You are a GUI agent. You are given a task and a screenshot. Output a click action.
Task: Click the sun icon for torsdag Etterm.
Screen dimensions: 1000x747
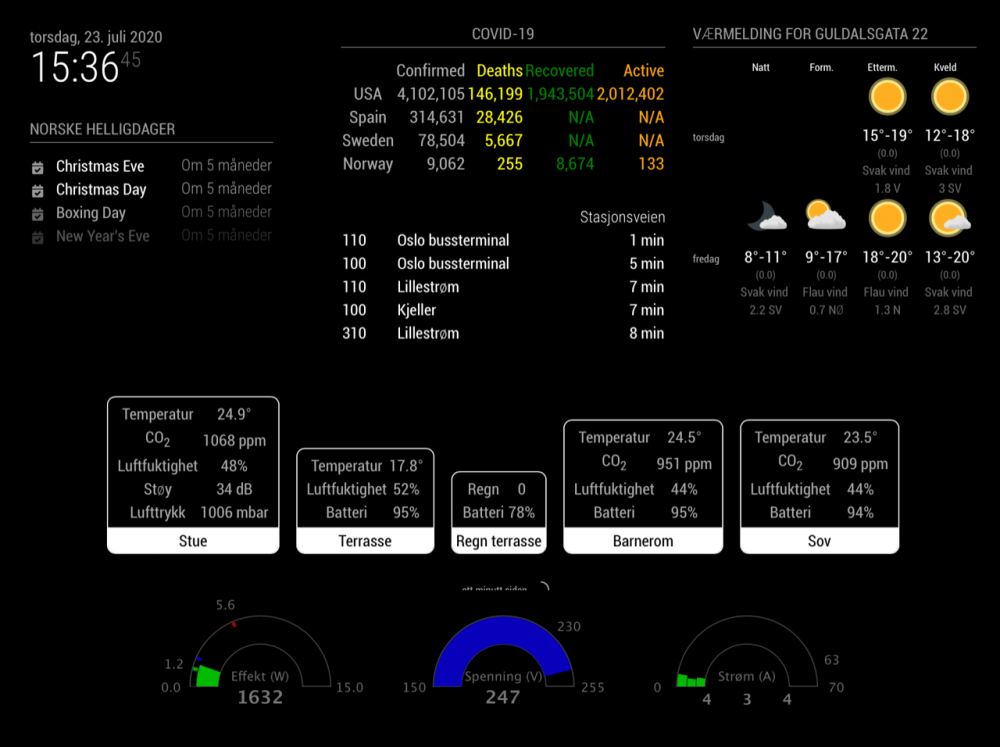pos(886,97)
